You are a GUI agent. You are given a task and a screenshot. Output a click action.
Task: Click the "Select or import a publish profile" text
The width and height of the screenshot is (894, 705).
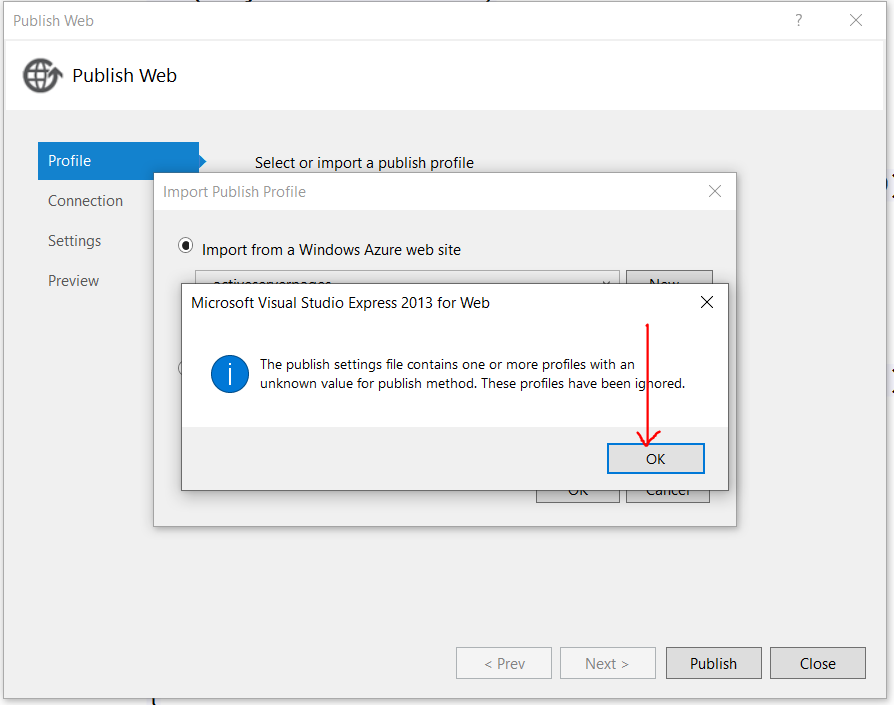pyautogui.click(x=364, y=162)
